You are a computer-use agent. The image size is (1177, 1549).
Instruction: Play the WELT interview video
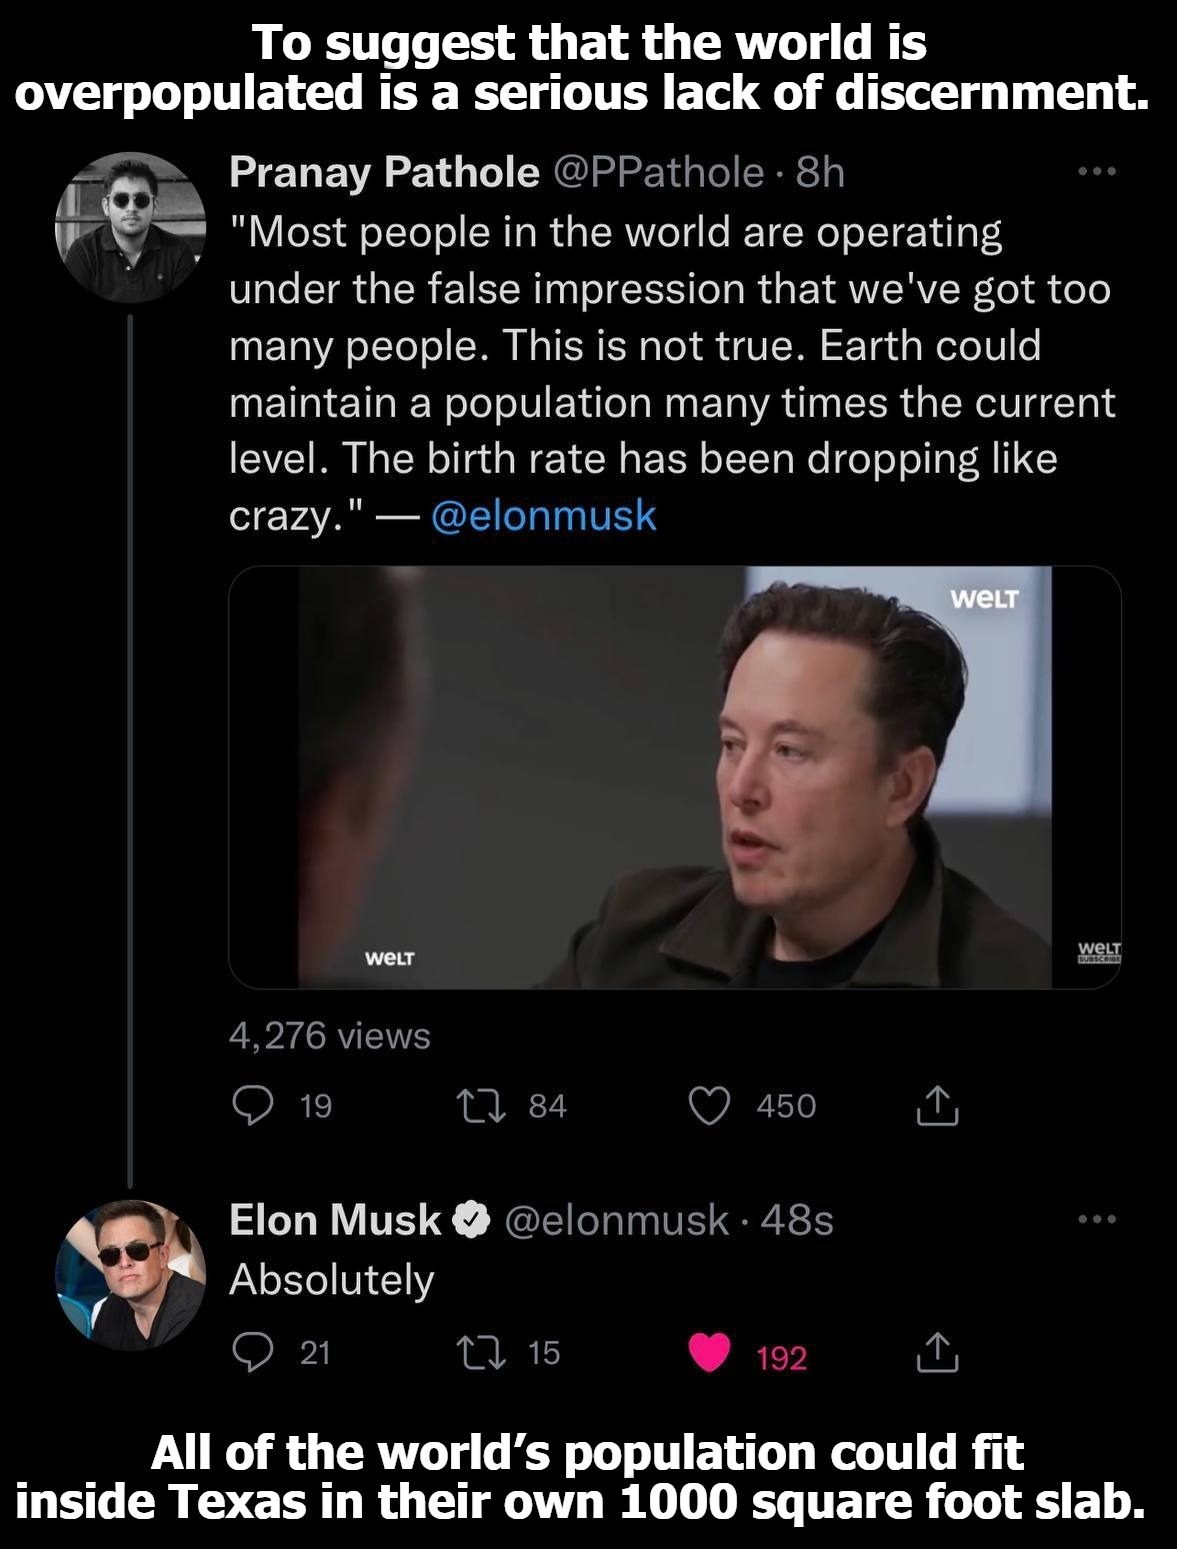click(x=676, y=782)
